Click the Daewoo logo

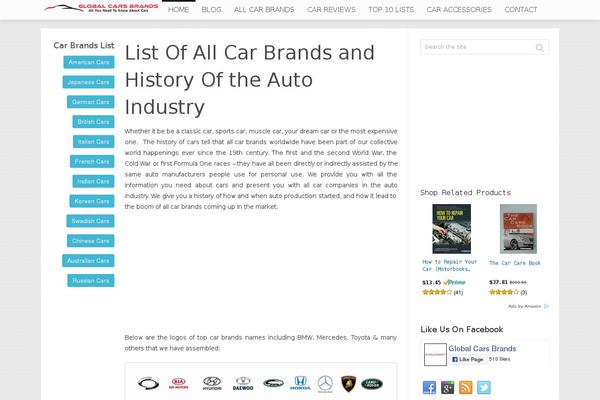[243, 383]
